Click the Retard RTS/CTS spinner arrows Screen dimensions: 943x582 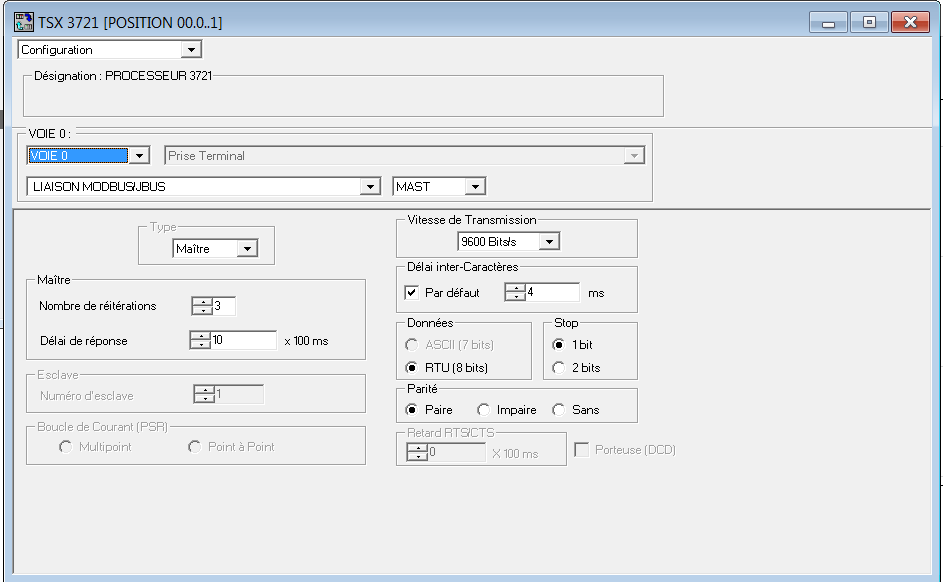(417, 452)
